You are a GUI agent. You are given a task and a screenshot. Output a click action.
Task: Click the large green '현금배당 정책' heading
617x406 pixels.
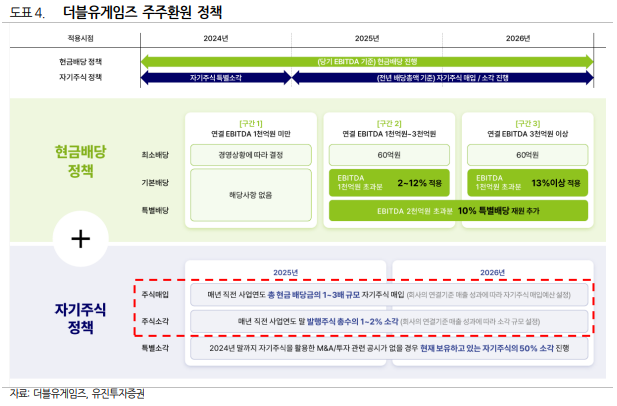click(80, 161)
